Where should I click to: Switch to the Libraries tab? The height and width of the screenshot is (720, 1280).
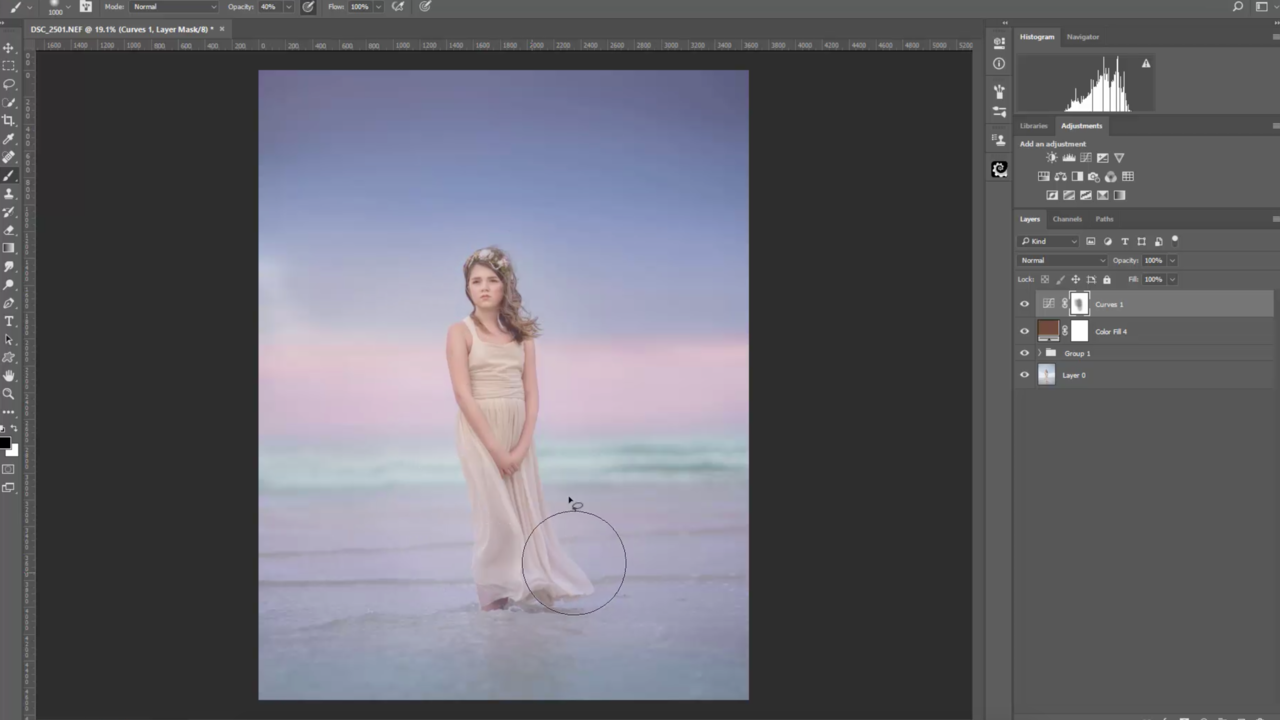click(x=1033, y=126)
